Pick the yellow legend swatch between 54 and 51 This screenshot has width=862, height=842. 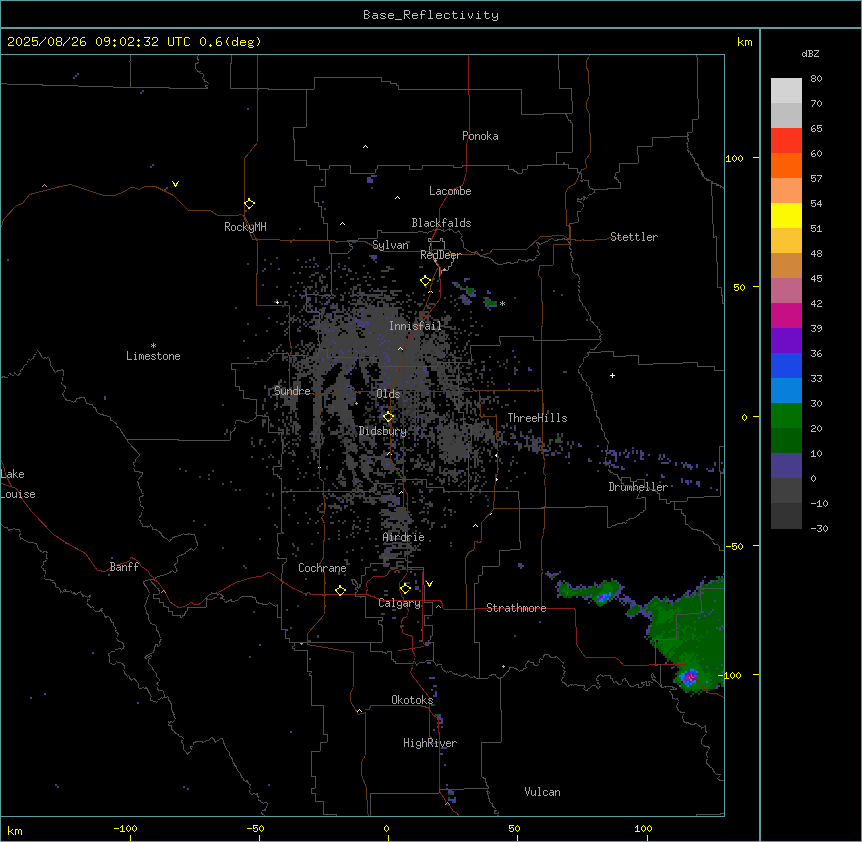click(x=786, y=215)
